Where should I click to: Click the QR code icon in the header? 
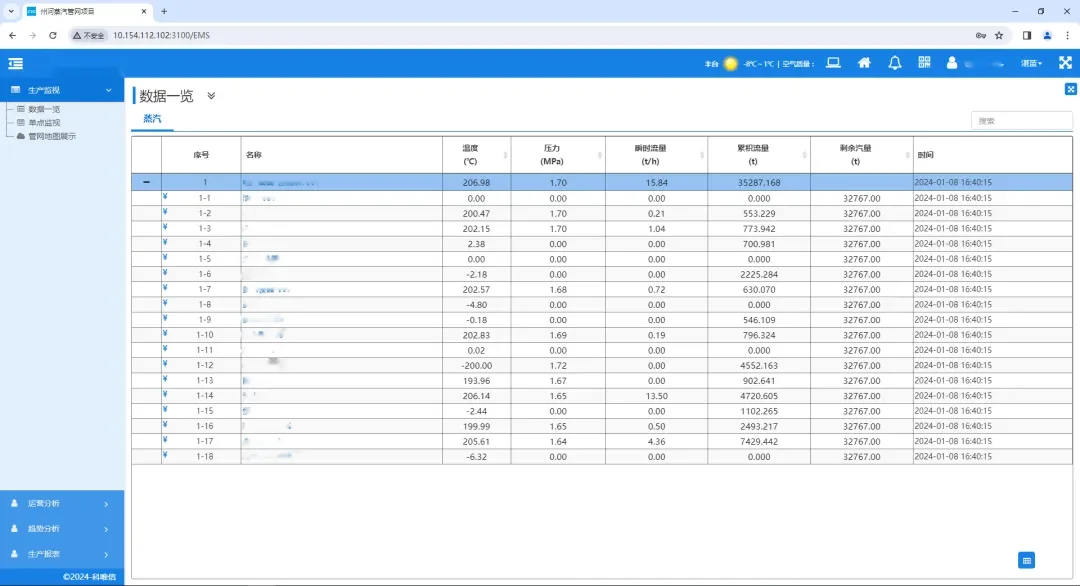coord(924,63)
